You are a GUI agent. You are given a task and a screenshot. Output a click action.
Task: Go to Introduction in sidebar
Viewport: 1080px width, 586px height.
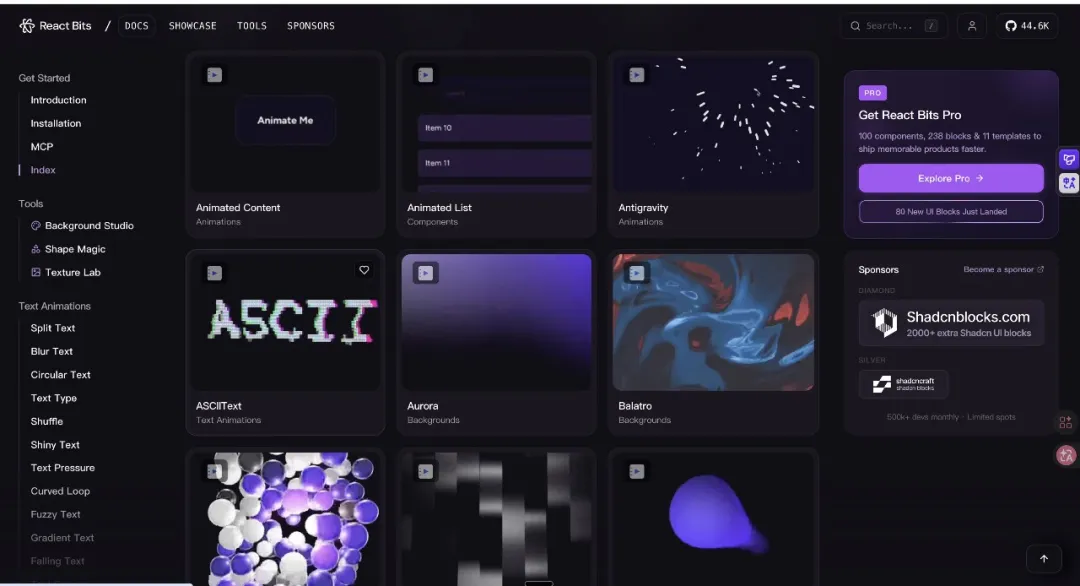(x=59, y=100)
